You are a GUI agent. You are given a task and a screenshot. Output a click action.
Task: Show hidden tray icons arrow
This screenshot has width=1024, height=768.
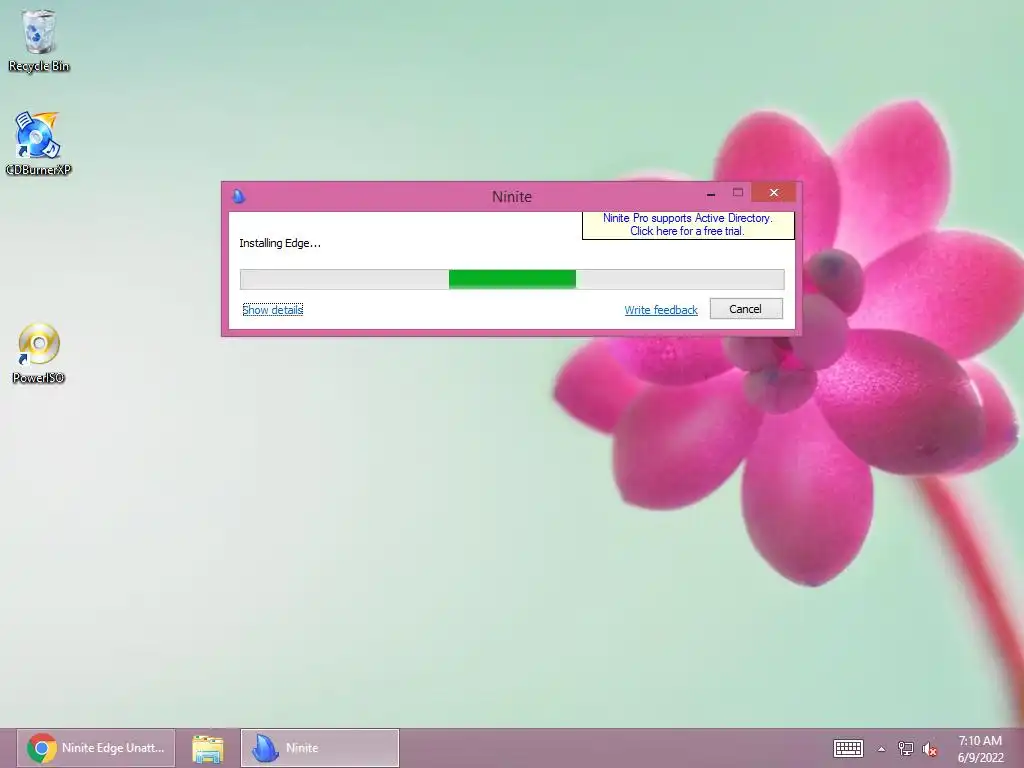pyautogui.click(x=882, y=749)
